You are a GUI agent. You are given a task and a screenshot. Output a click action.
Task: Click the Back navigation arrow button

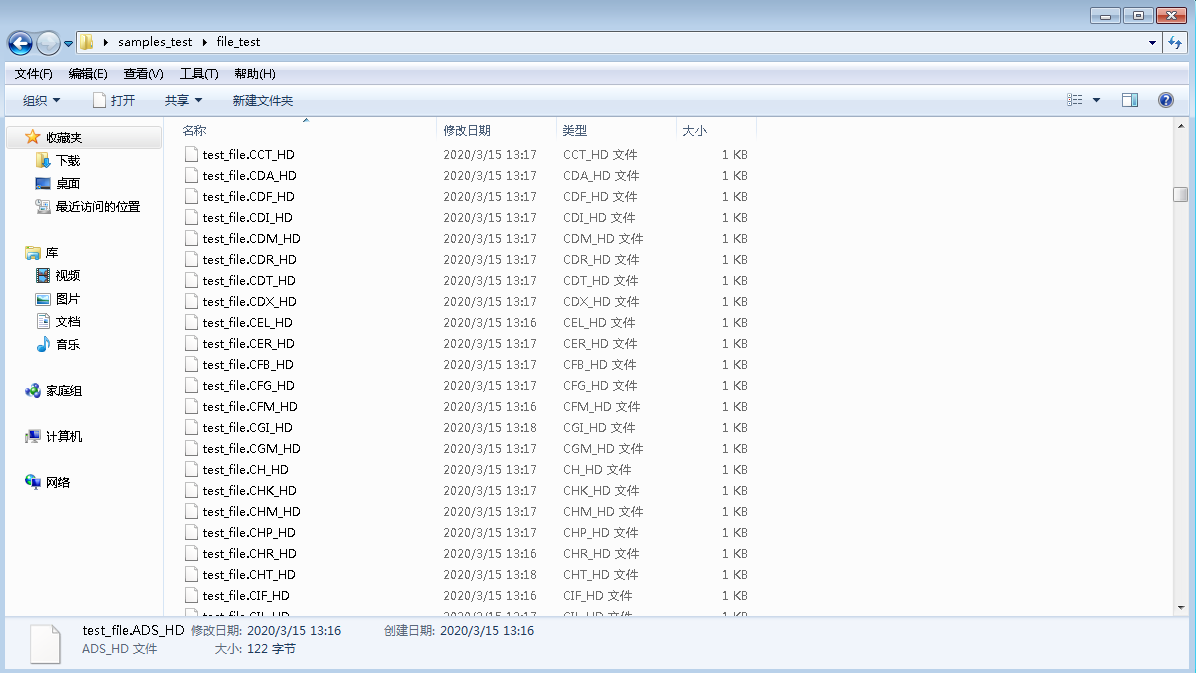(20, 43)
